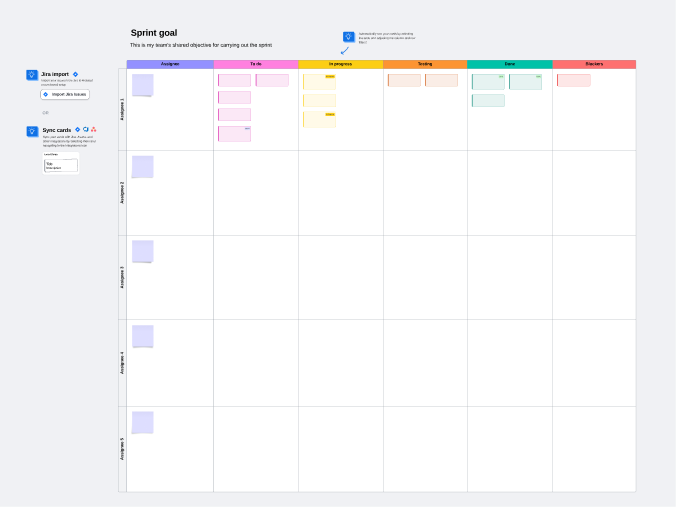Click the lightbulb icon beside Jira import
Image resolution: width=676 pixels, height=507 pixels.
32,75
